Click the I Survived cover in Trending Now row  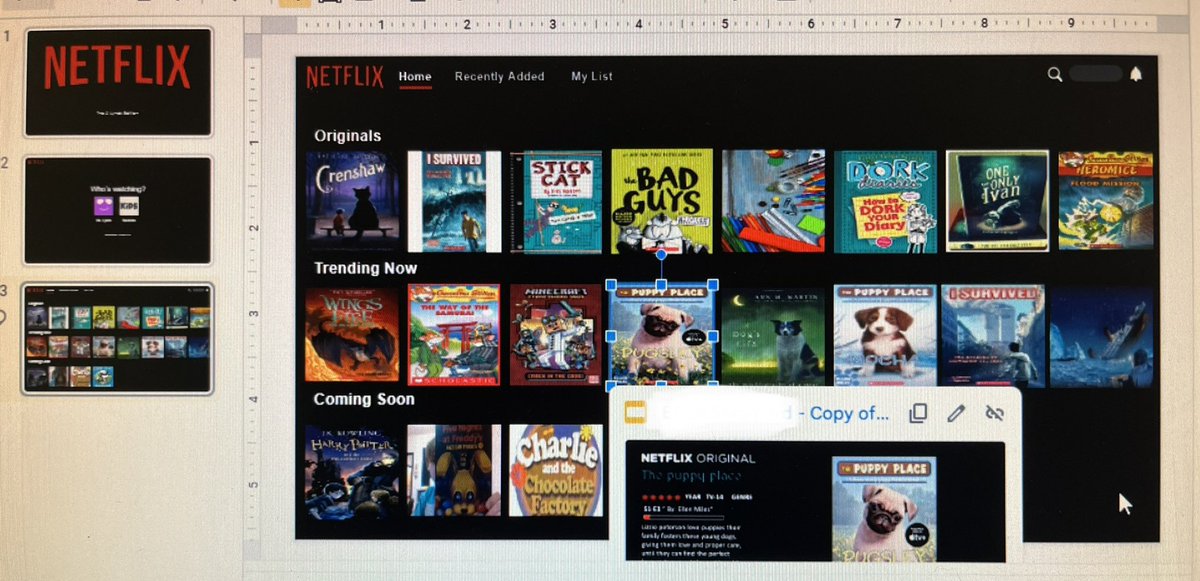[x=993, y=336]
